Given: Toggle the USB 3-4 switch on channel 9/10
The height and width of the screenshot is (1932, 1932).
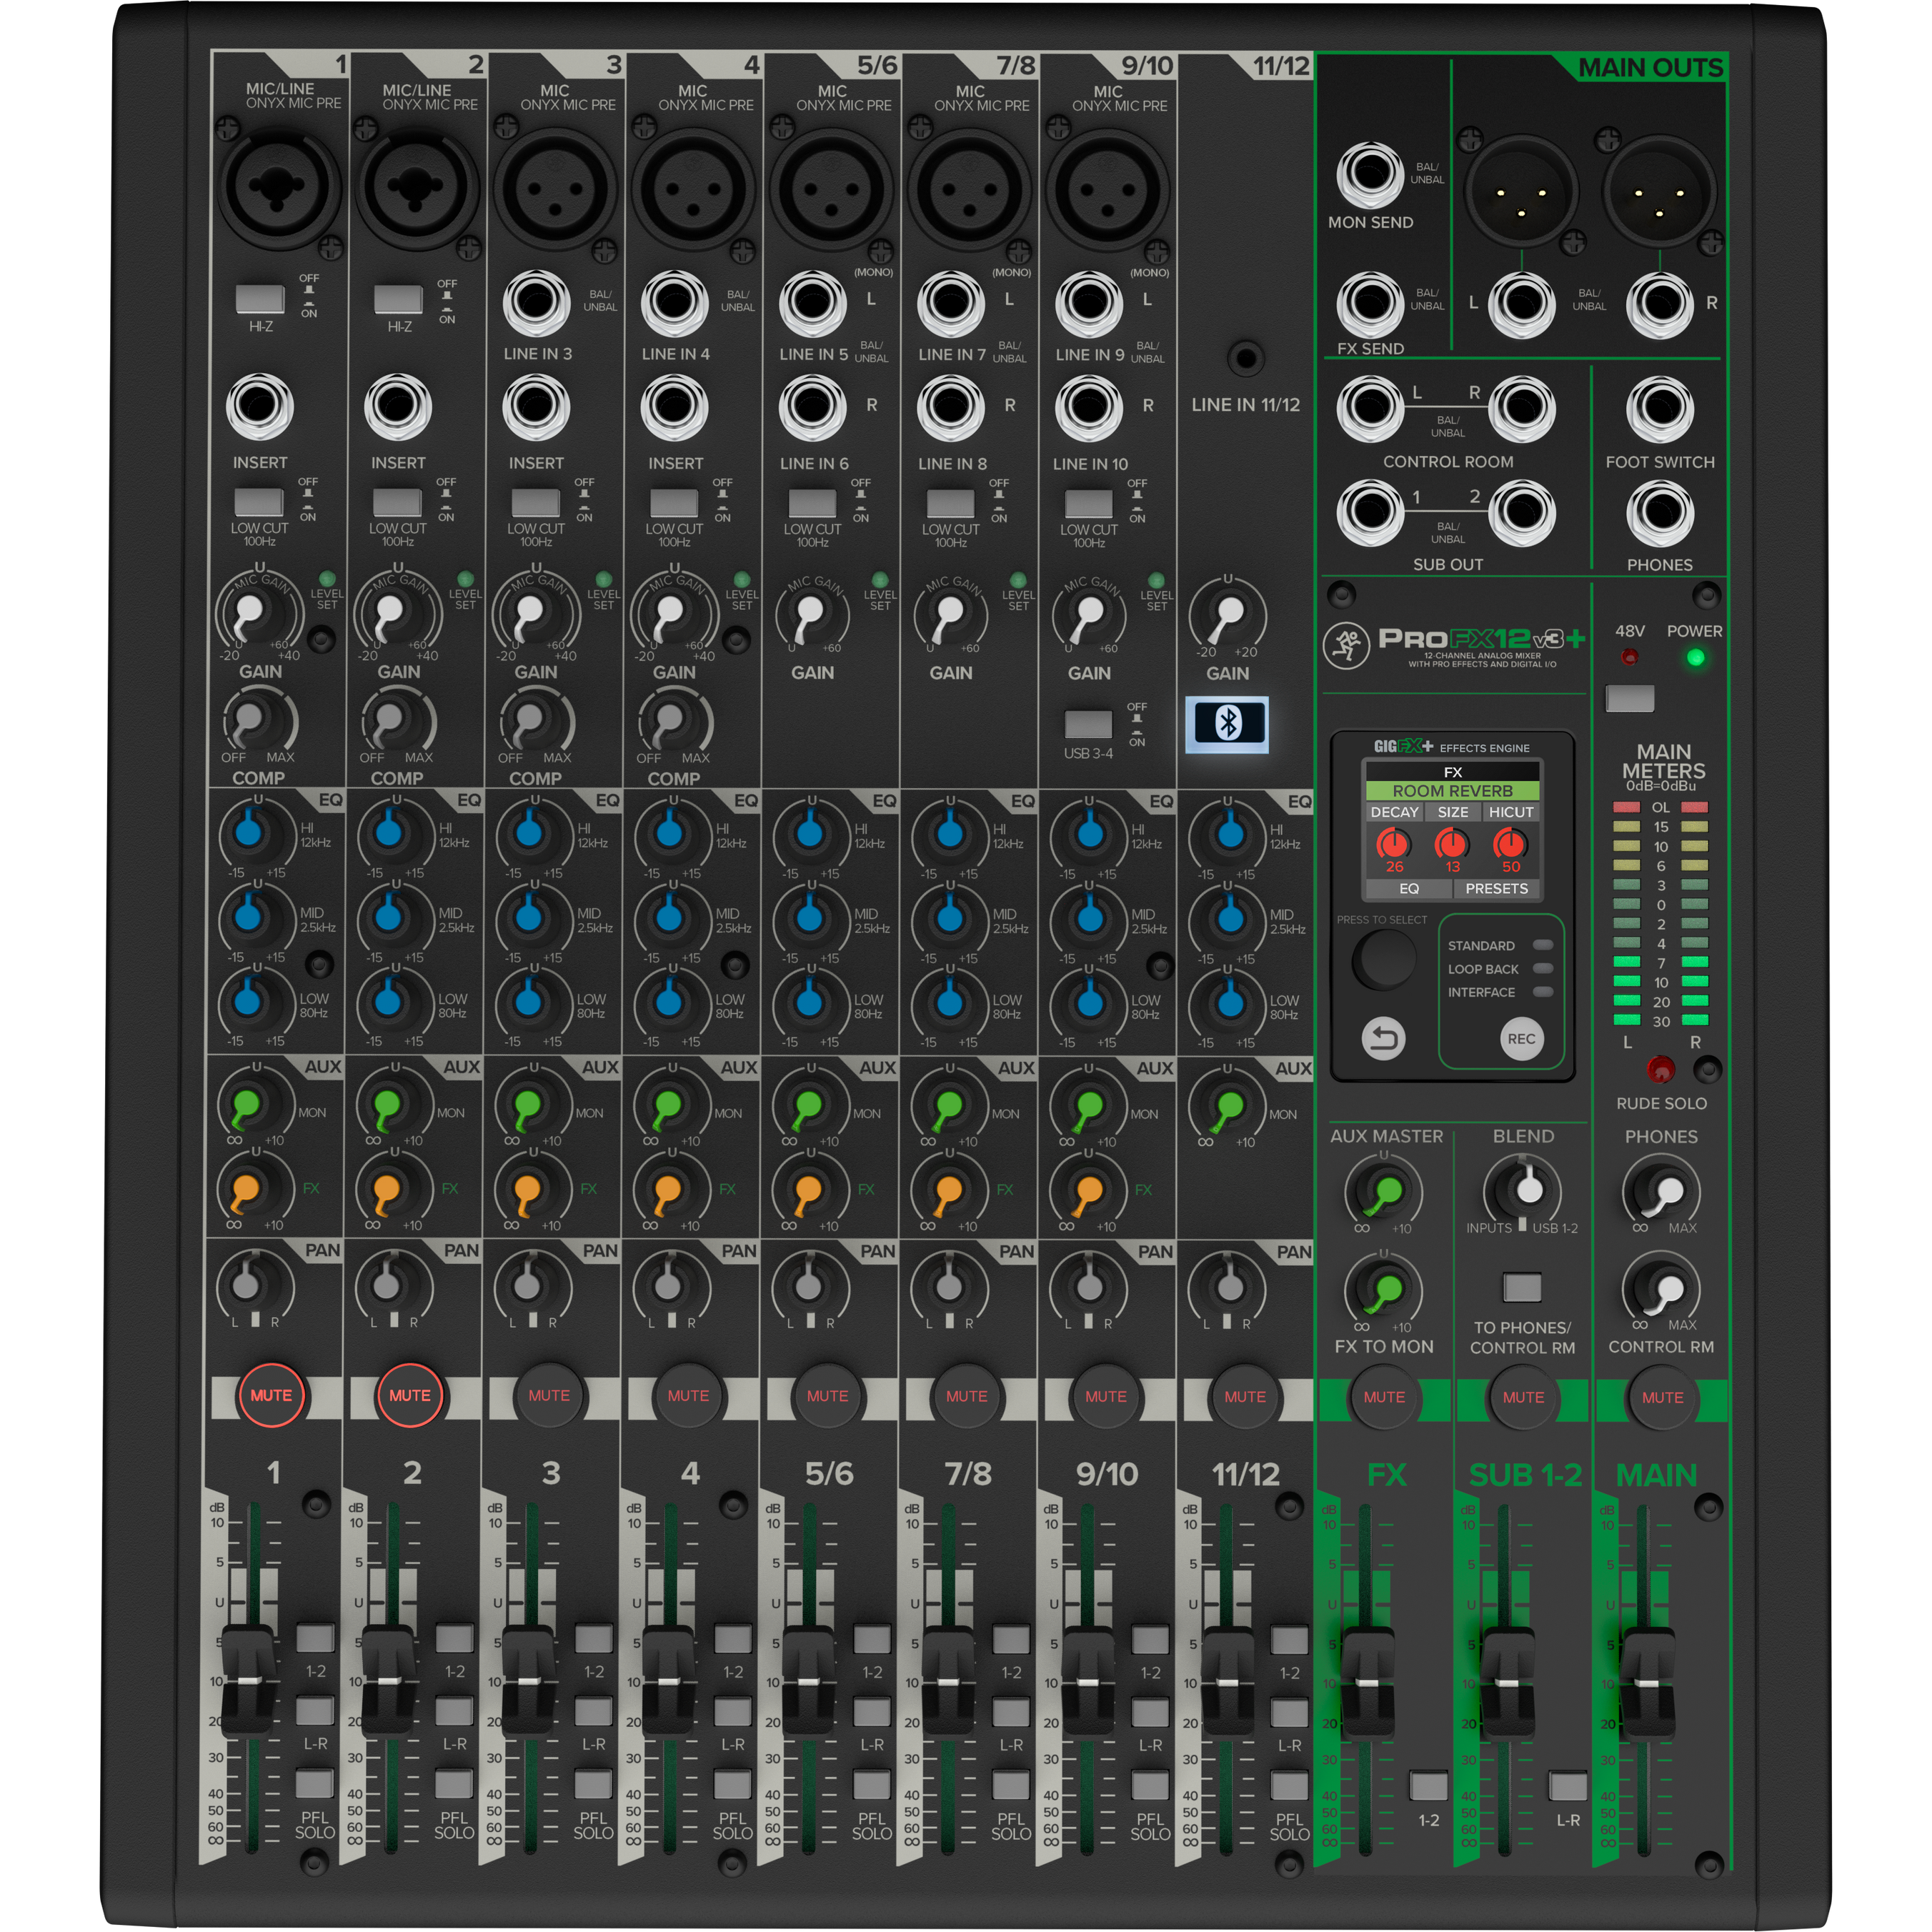Looking at the screenshot, I should pyautogui.click(x=1088, y=724).
